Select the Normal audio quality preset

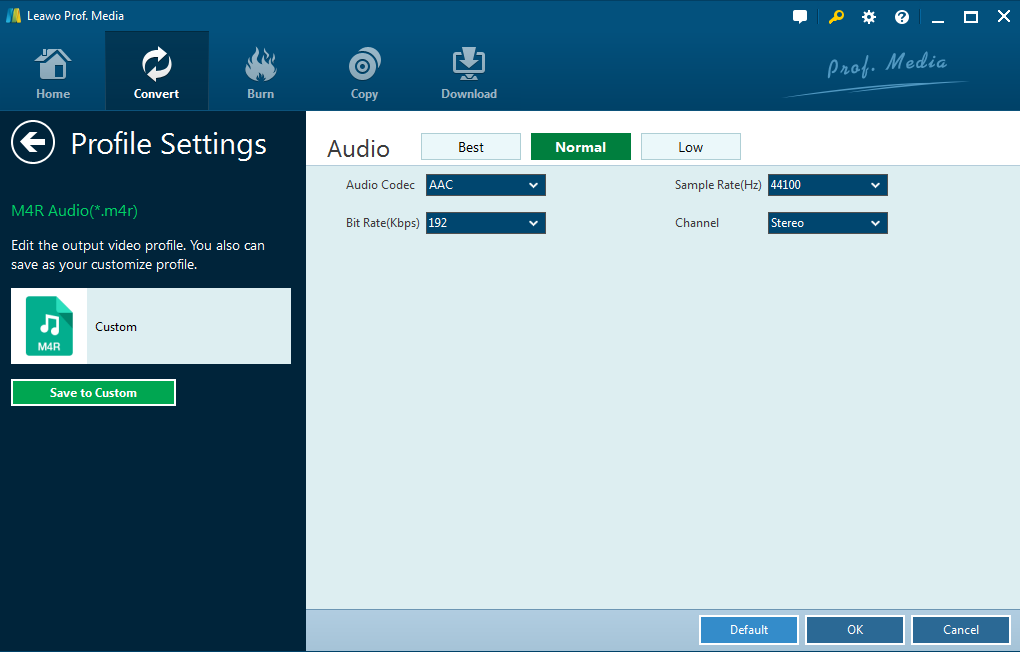(x=581, y=147)
